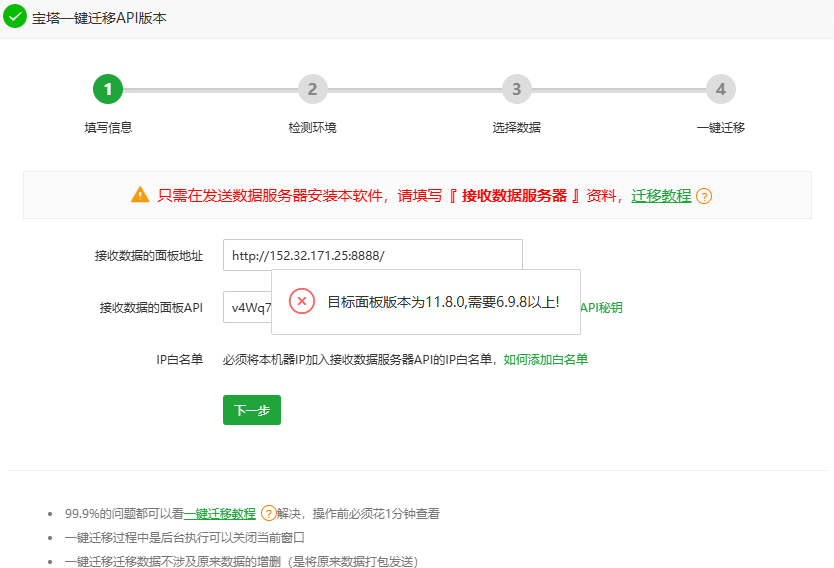This screenshot has height=568, width=834.
Task: Click the title text 宝塔一键迁移API版本
Action: [99, 18]
